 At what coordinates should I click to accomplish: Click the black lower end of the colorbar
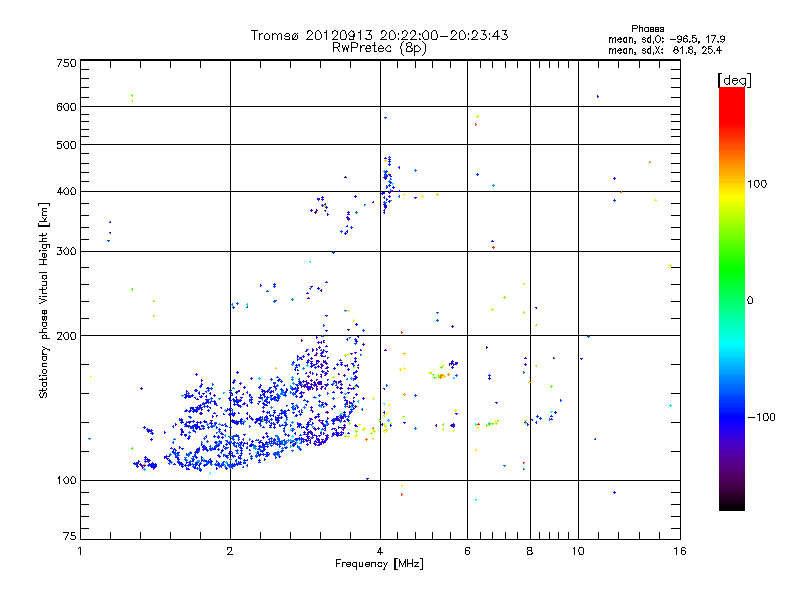coord(732,503)
